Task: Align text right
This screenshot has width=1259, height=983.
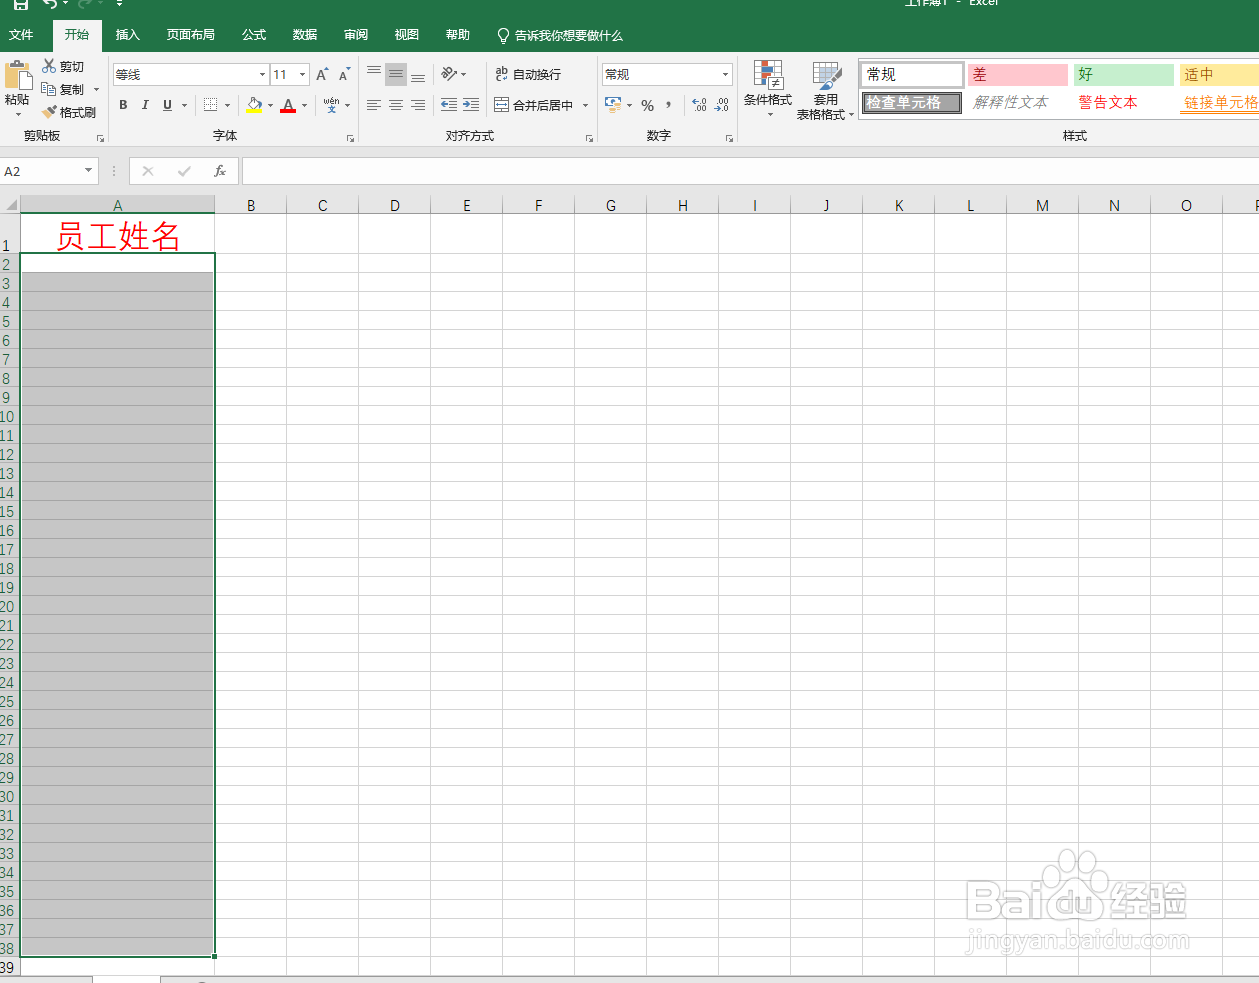Action: 418,105
